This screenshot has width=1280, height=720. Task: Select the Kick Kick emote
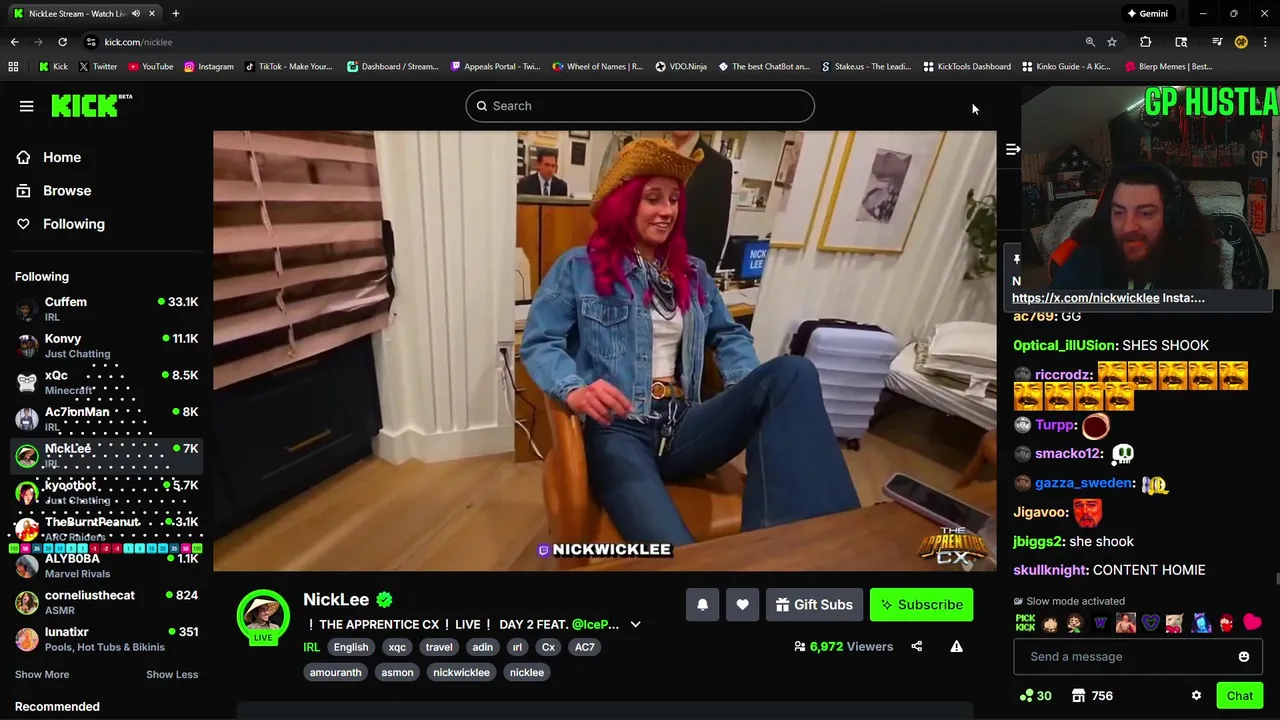pos(1025,623)
